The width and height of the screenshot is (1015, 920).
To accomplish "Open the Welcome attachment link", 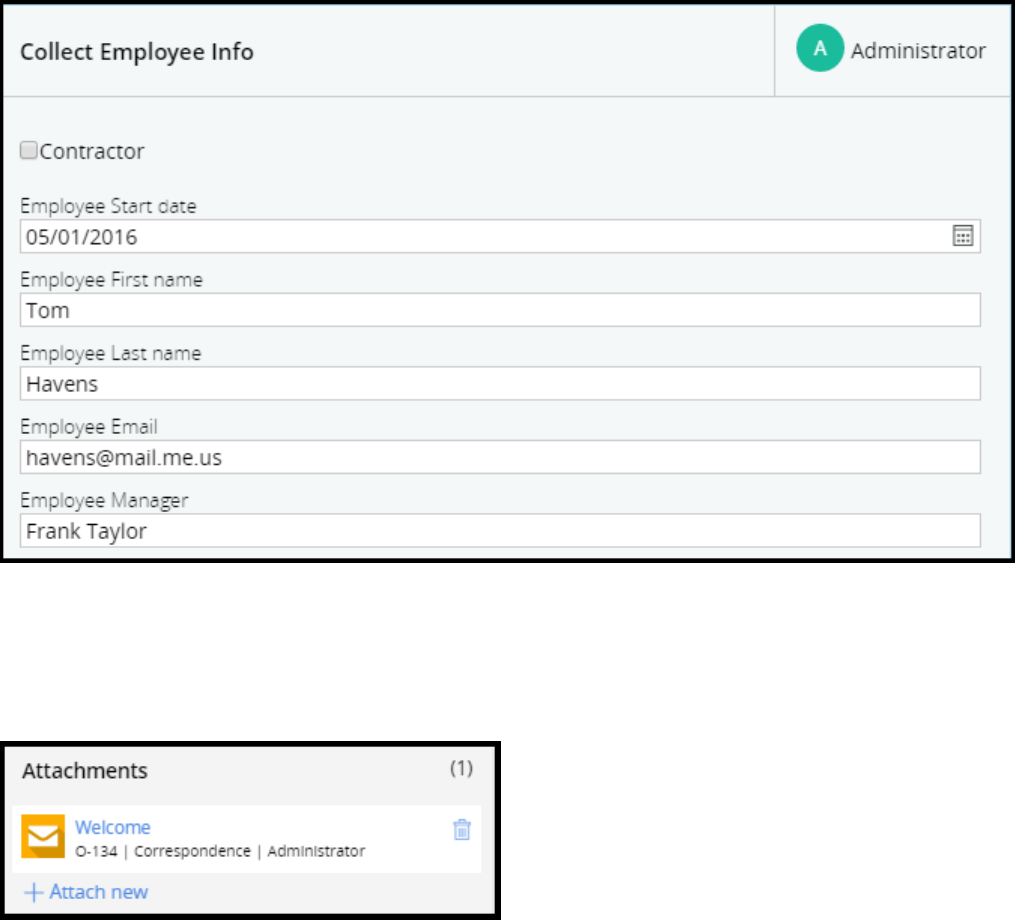I will tap(112, 827).
